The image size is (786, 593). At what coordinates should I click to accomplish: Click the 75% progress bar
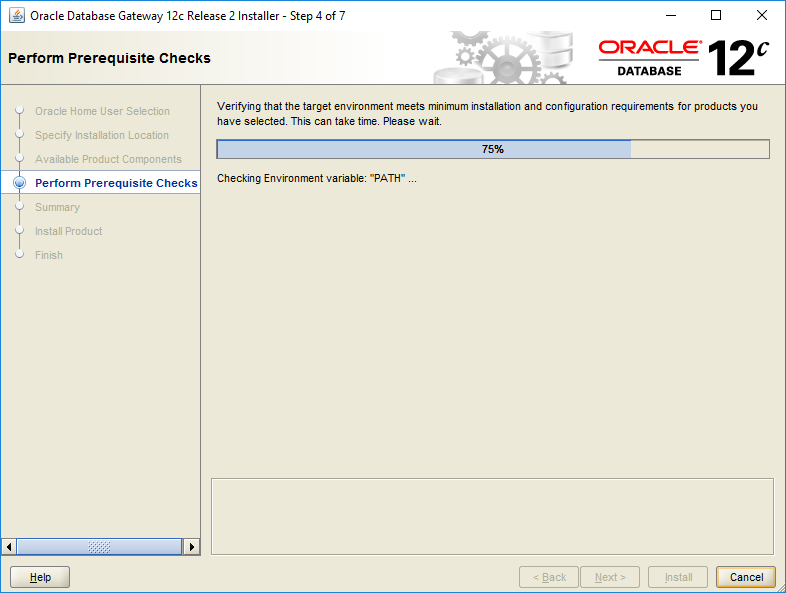coord(493,149)
